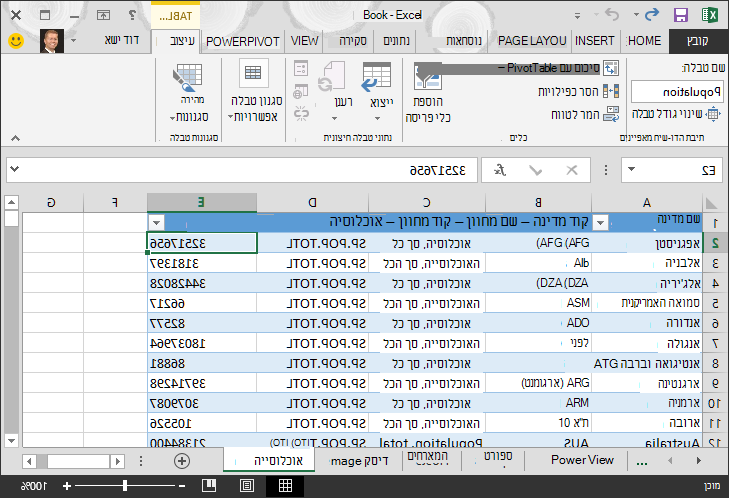The width and height of the screenshot is (729, 498).
Task: Click the Convert to Range icon
Action: click(611, 114)
